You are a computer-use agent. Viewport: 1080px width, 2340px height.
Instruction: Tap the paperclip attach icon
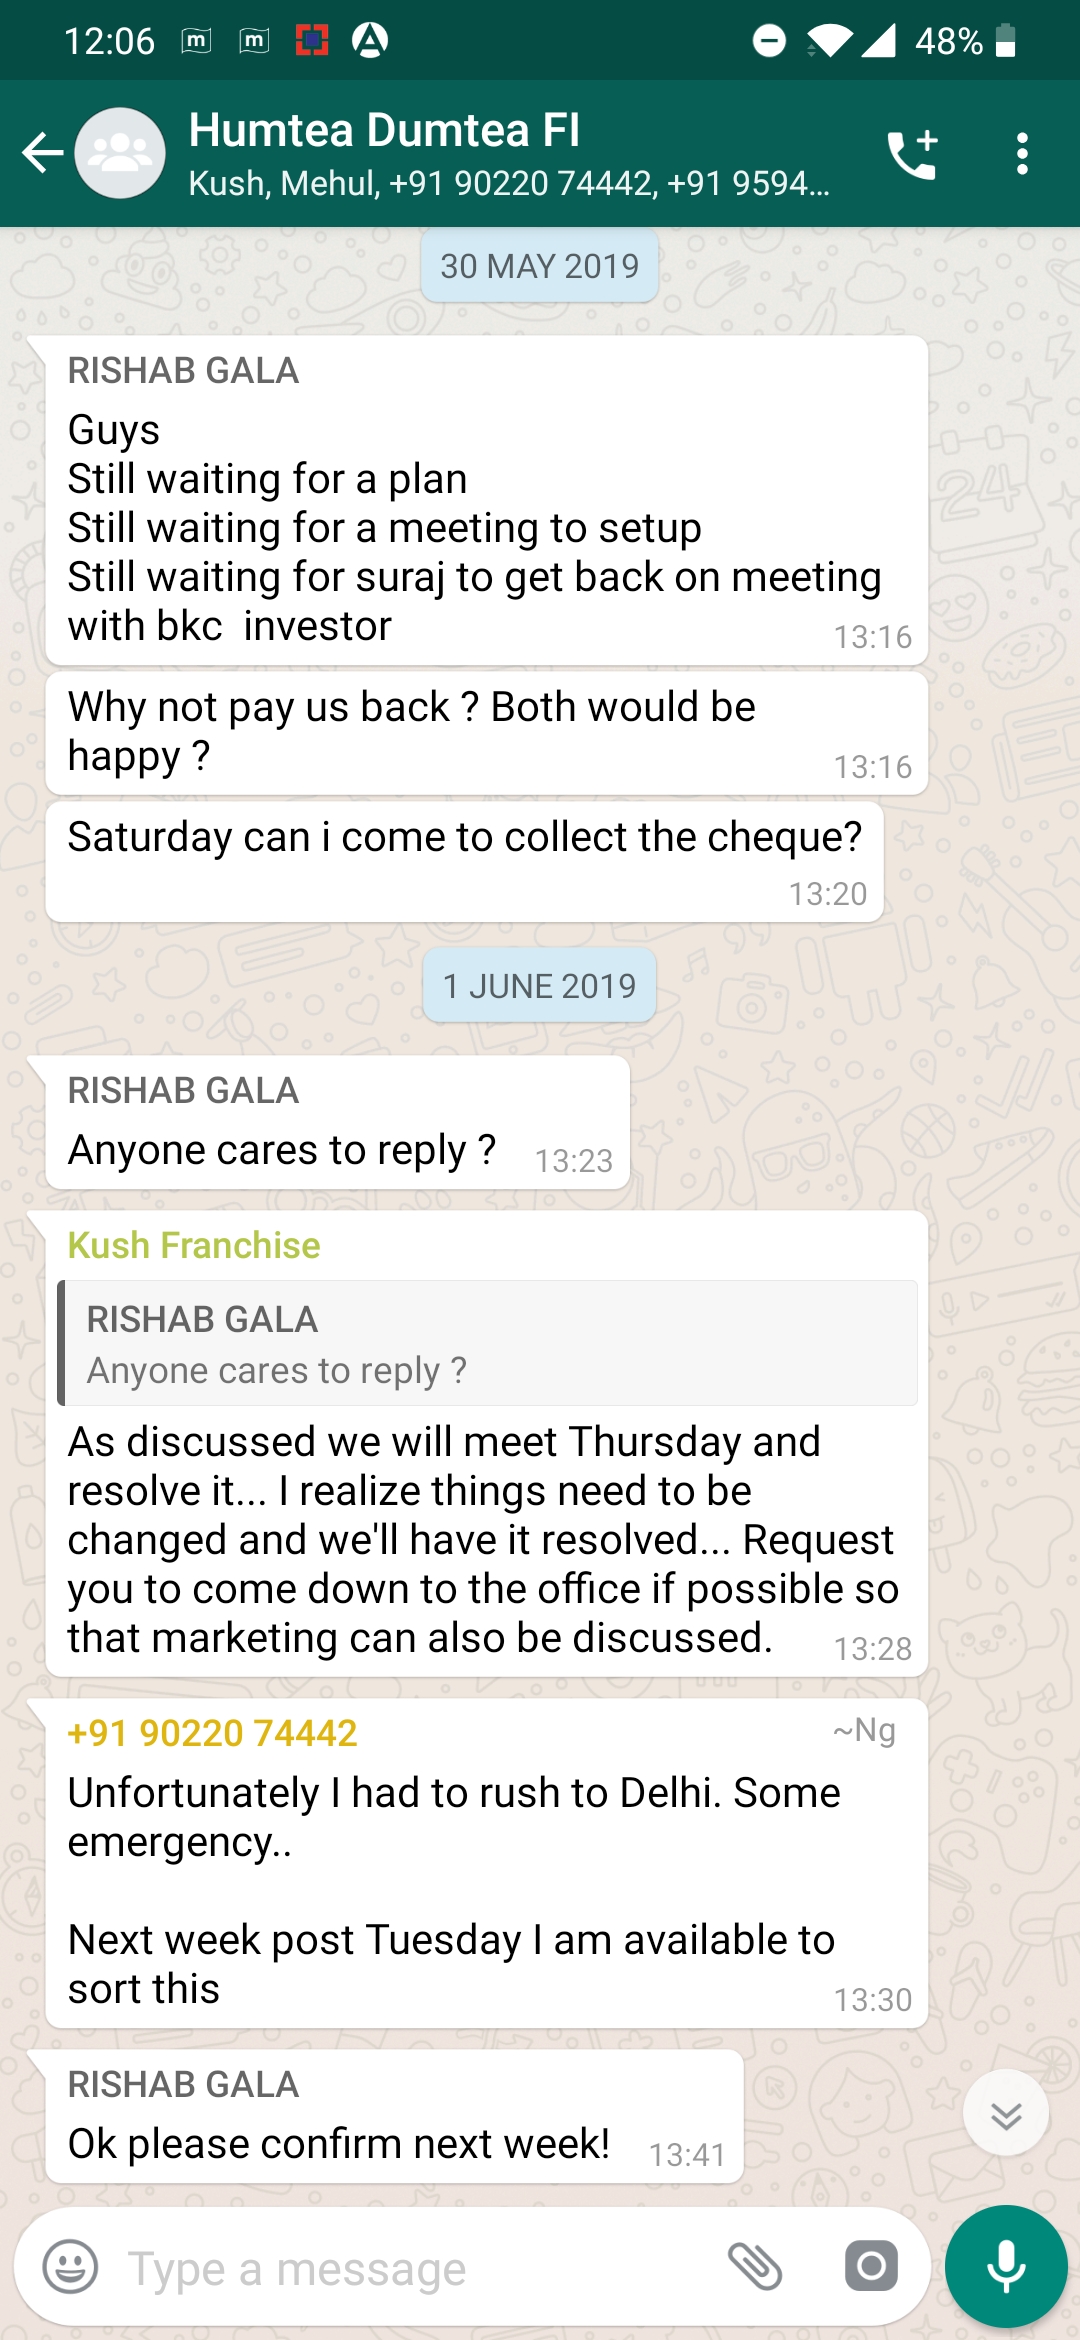point(755,2267)
